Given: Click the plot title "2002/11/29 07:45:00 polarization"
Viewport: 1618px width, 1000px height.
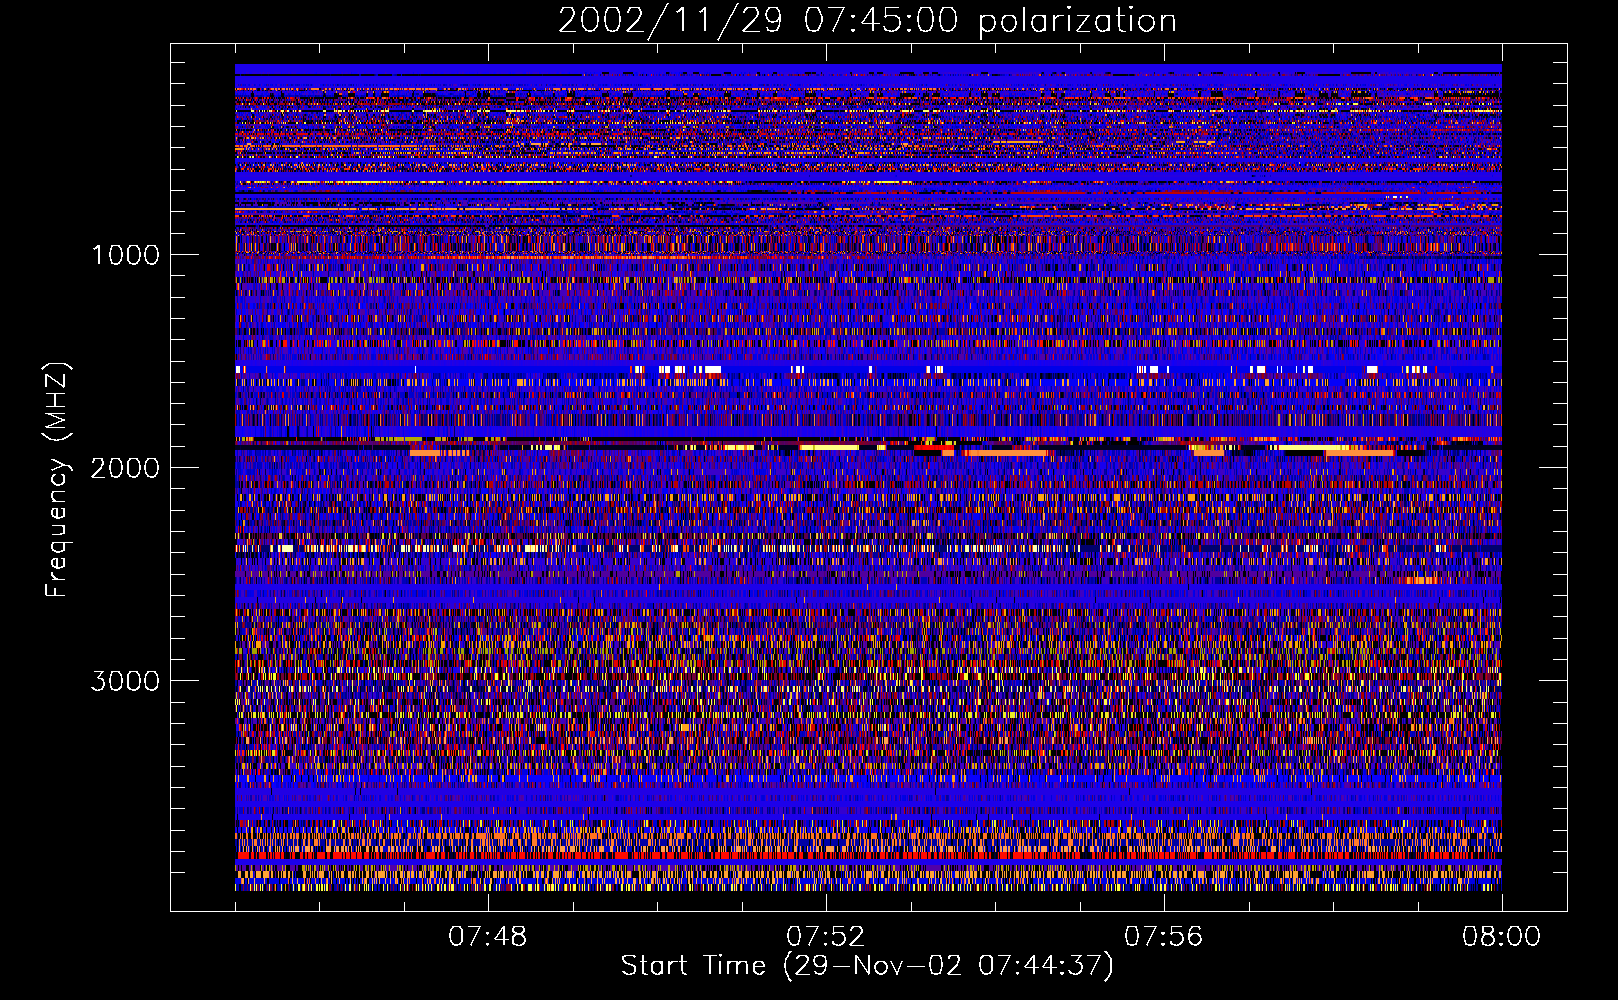Looking at the screenshot, I should click(x=867, y=21).
